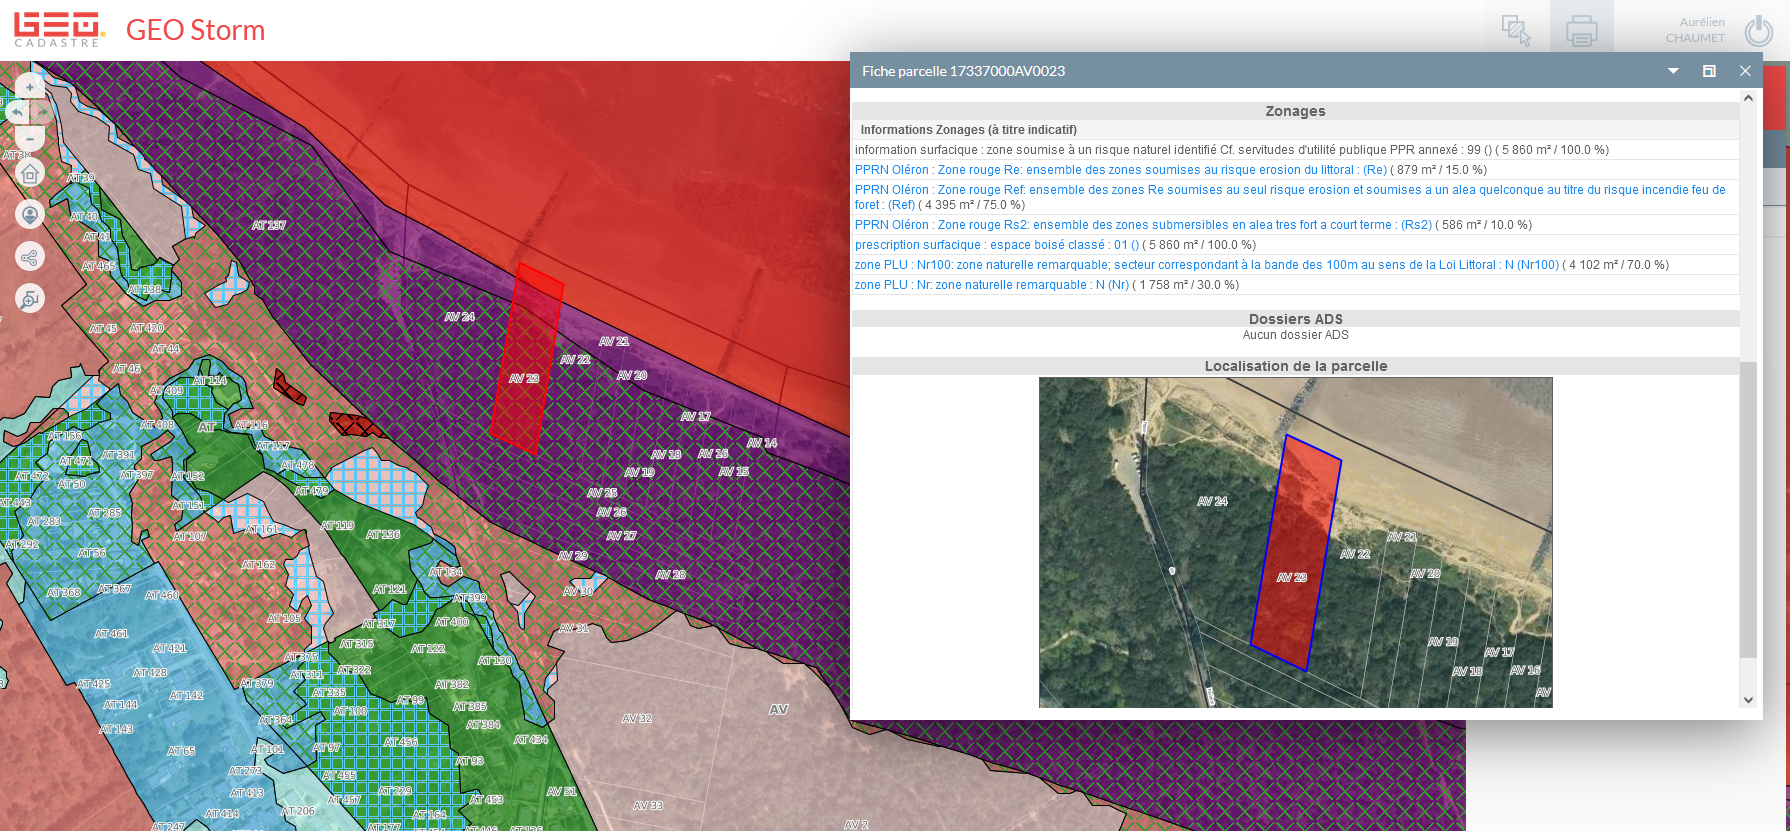Open the Fiche parcelle dropdown arrow
This screenshot has width=1790, height=831.
coord(1673,71)
